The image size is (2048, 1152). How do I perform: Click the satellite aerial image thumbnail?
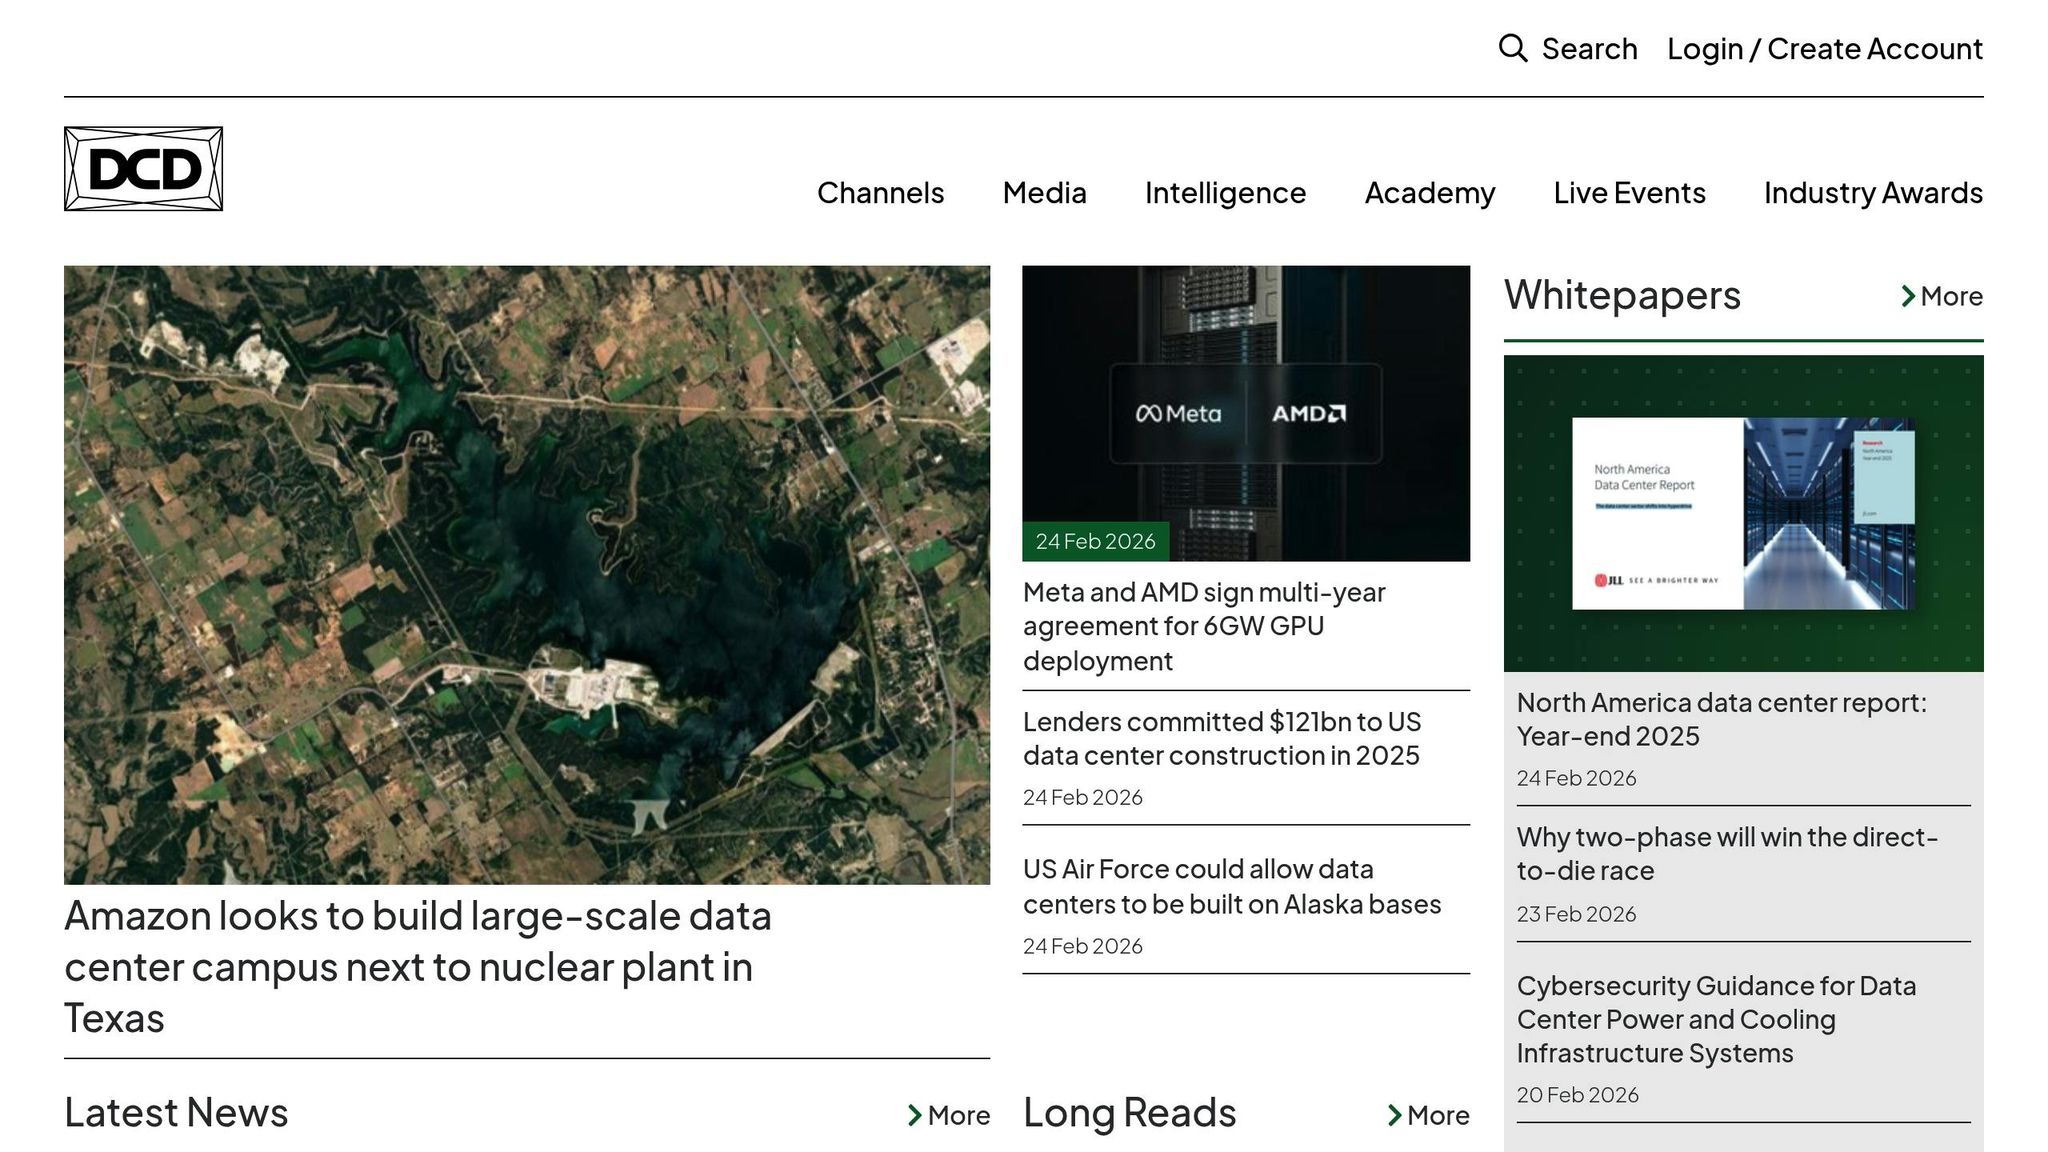(x=527, y=574)
